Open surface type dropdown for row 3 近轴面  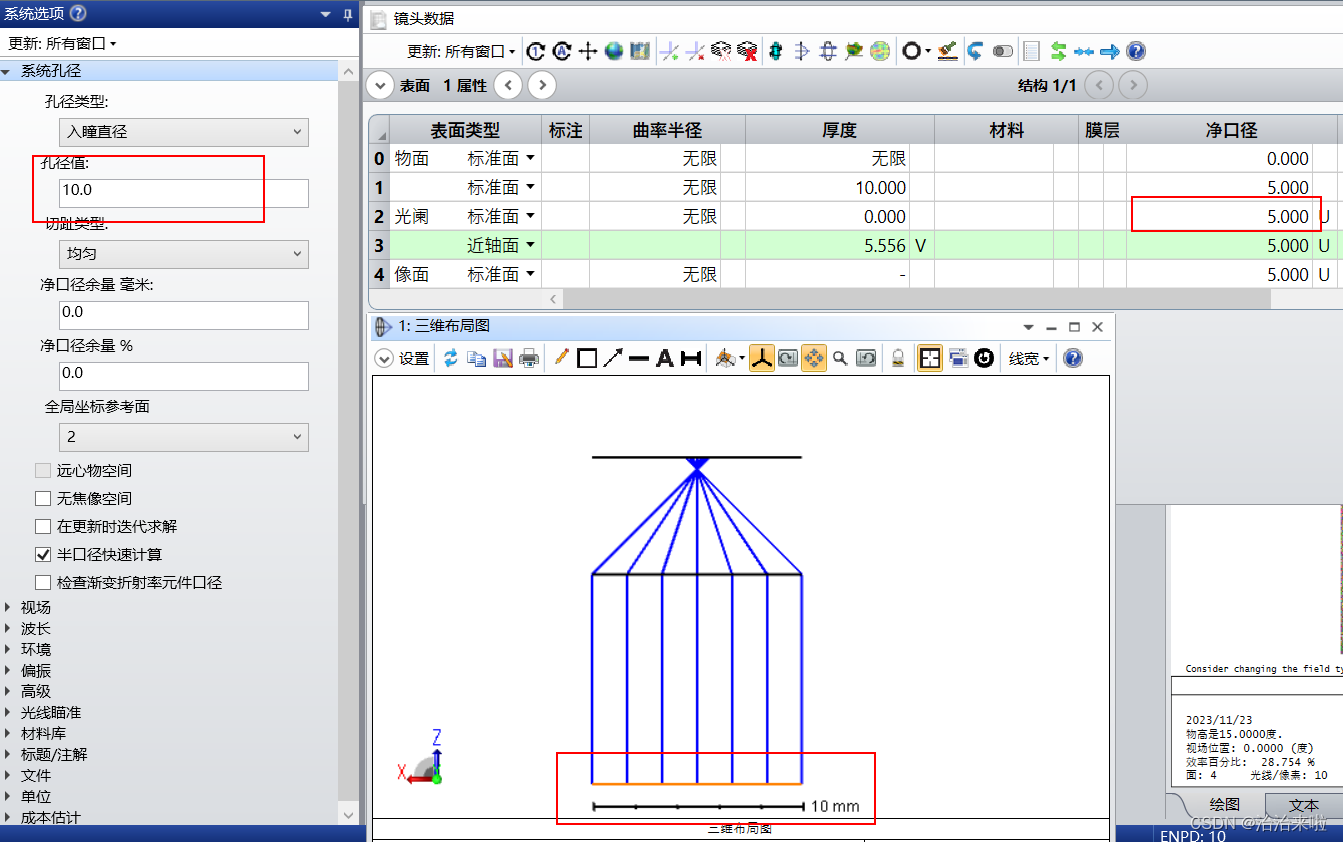530,245
